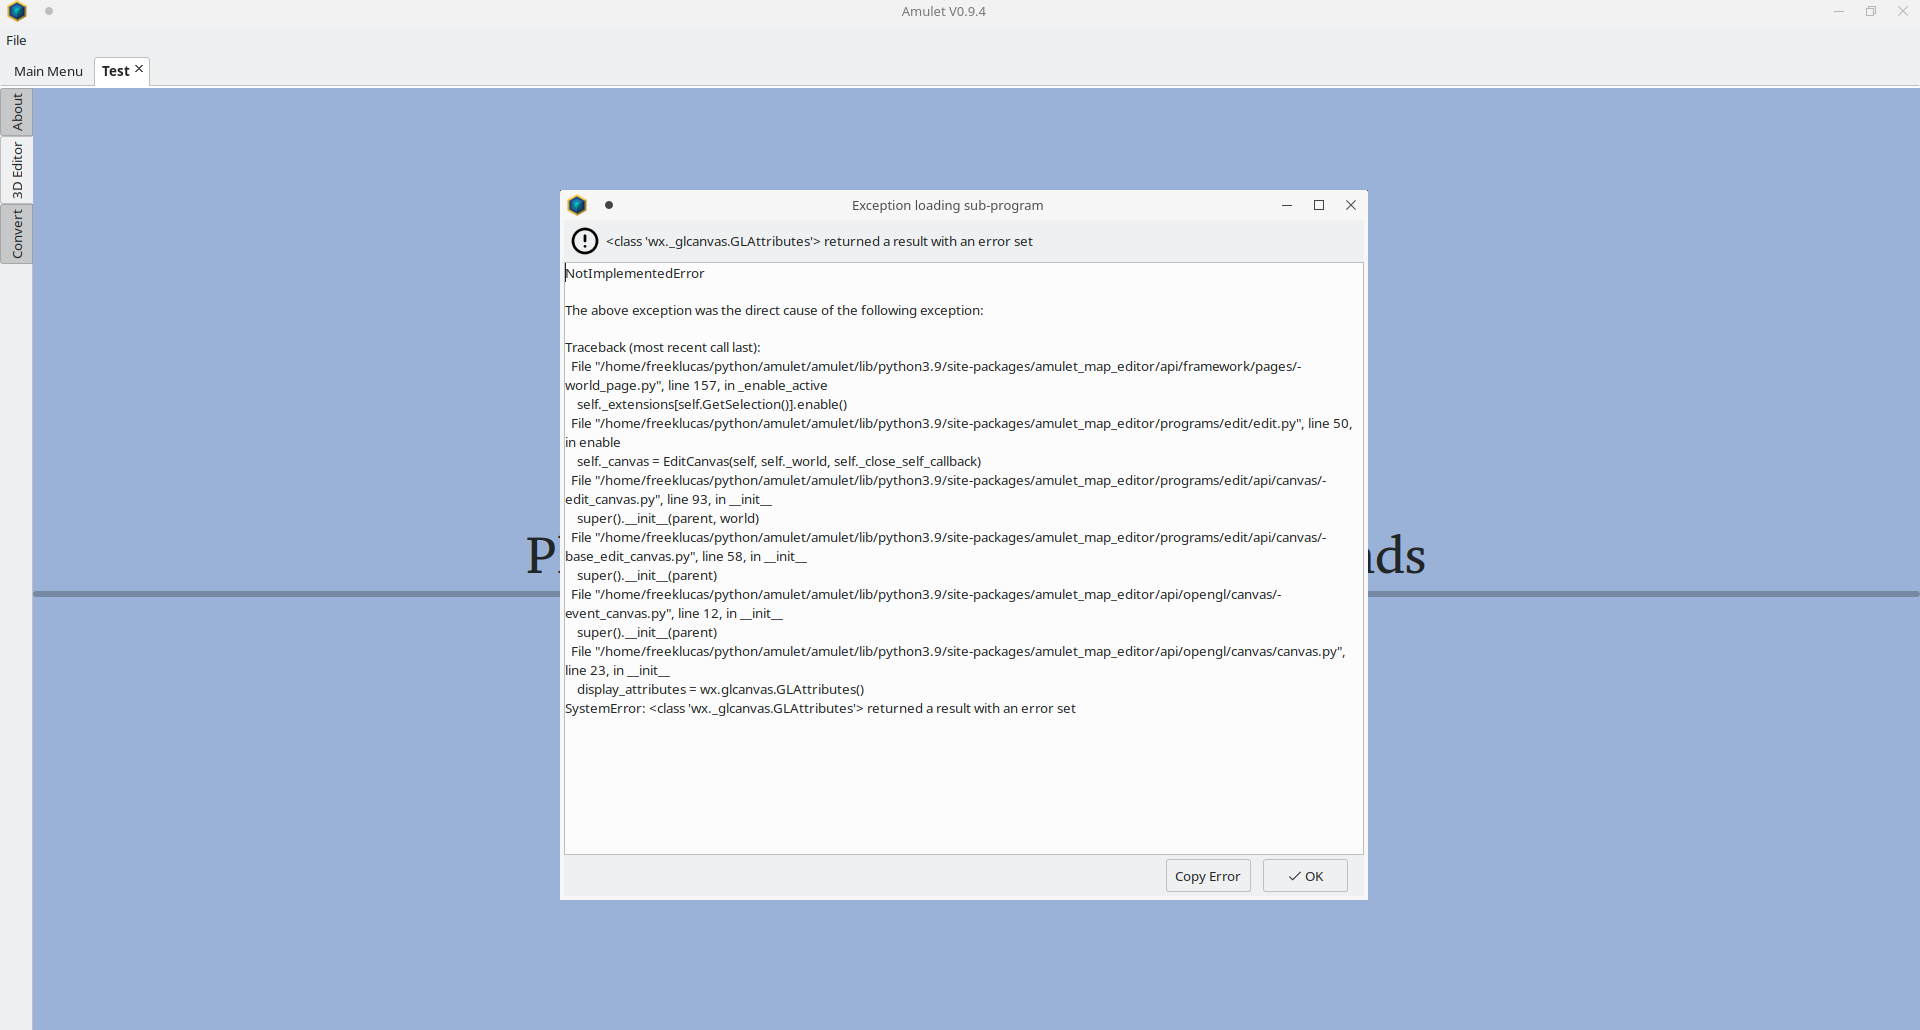1920x1030 pixels.
Task: Restore the Amulet main window
Action: tap(1870, 12)
